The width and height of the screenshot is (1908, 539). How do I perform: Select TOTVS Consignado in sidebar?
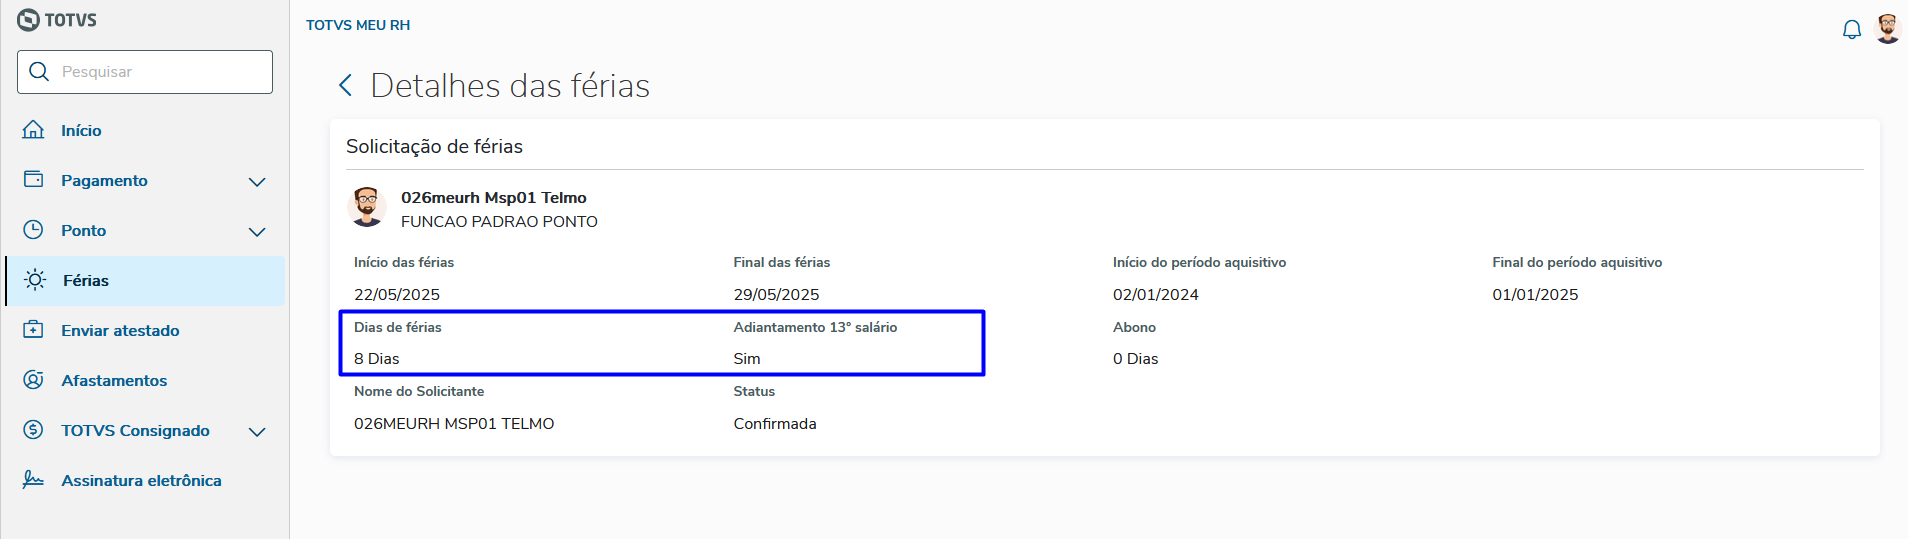[x=135, y=431]
